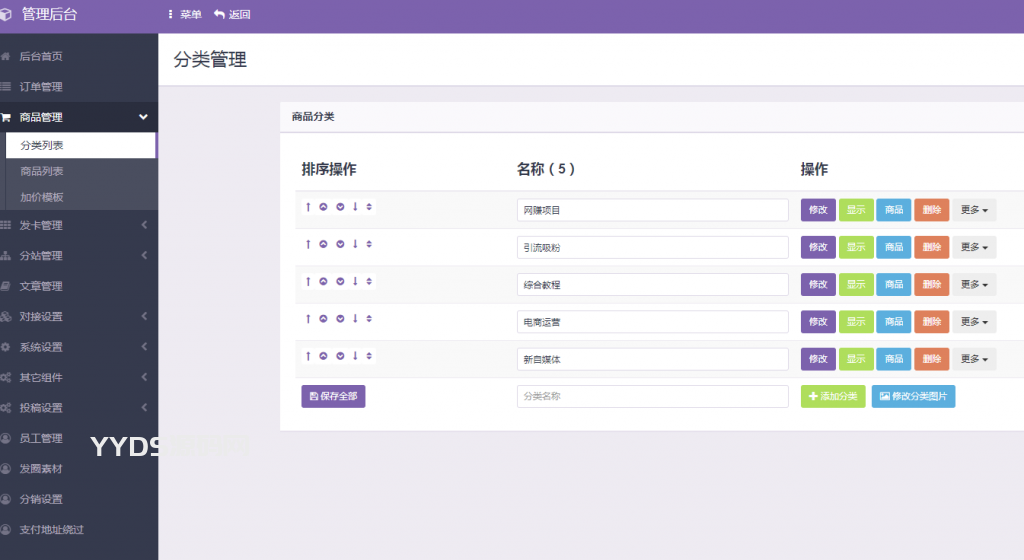Click the 返回 back arrow icon
The height and width of the screenshot is (560, 1024).
click(x=219, y=15)
